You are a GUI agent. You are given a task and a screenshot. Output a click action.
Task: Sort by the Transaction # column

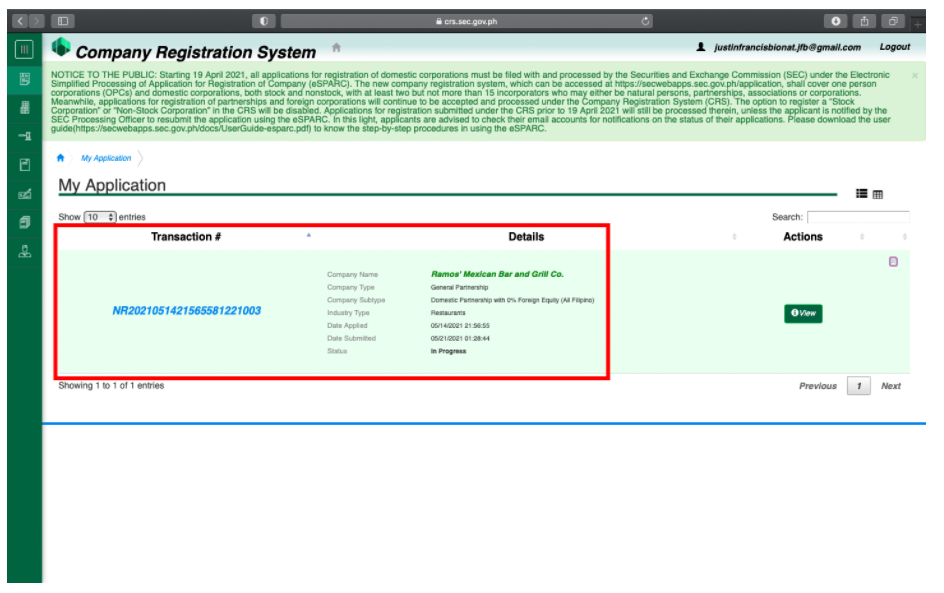coord(186,237)
